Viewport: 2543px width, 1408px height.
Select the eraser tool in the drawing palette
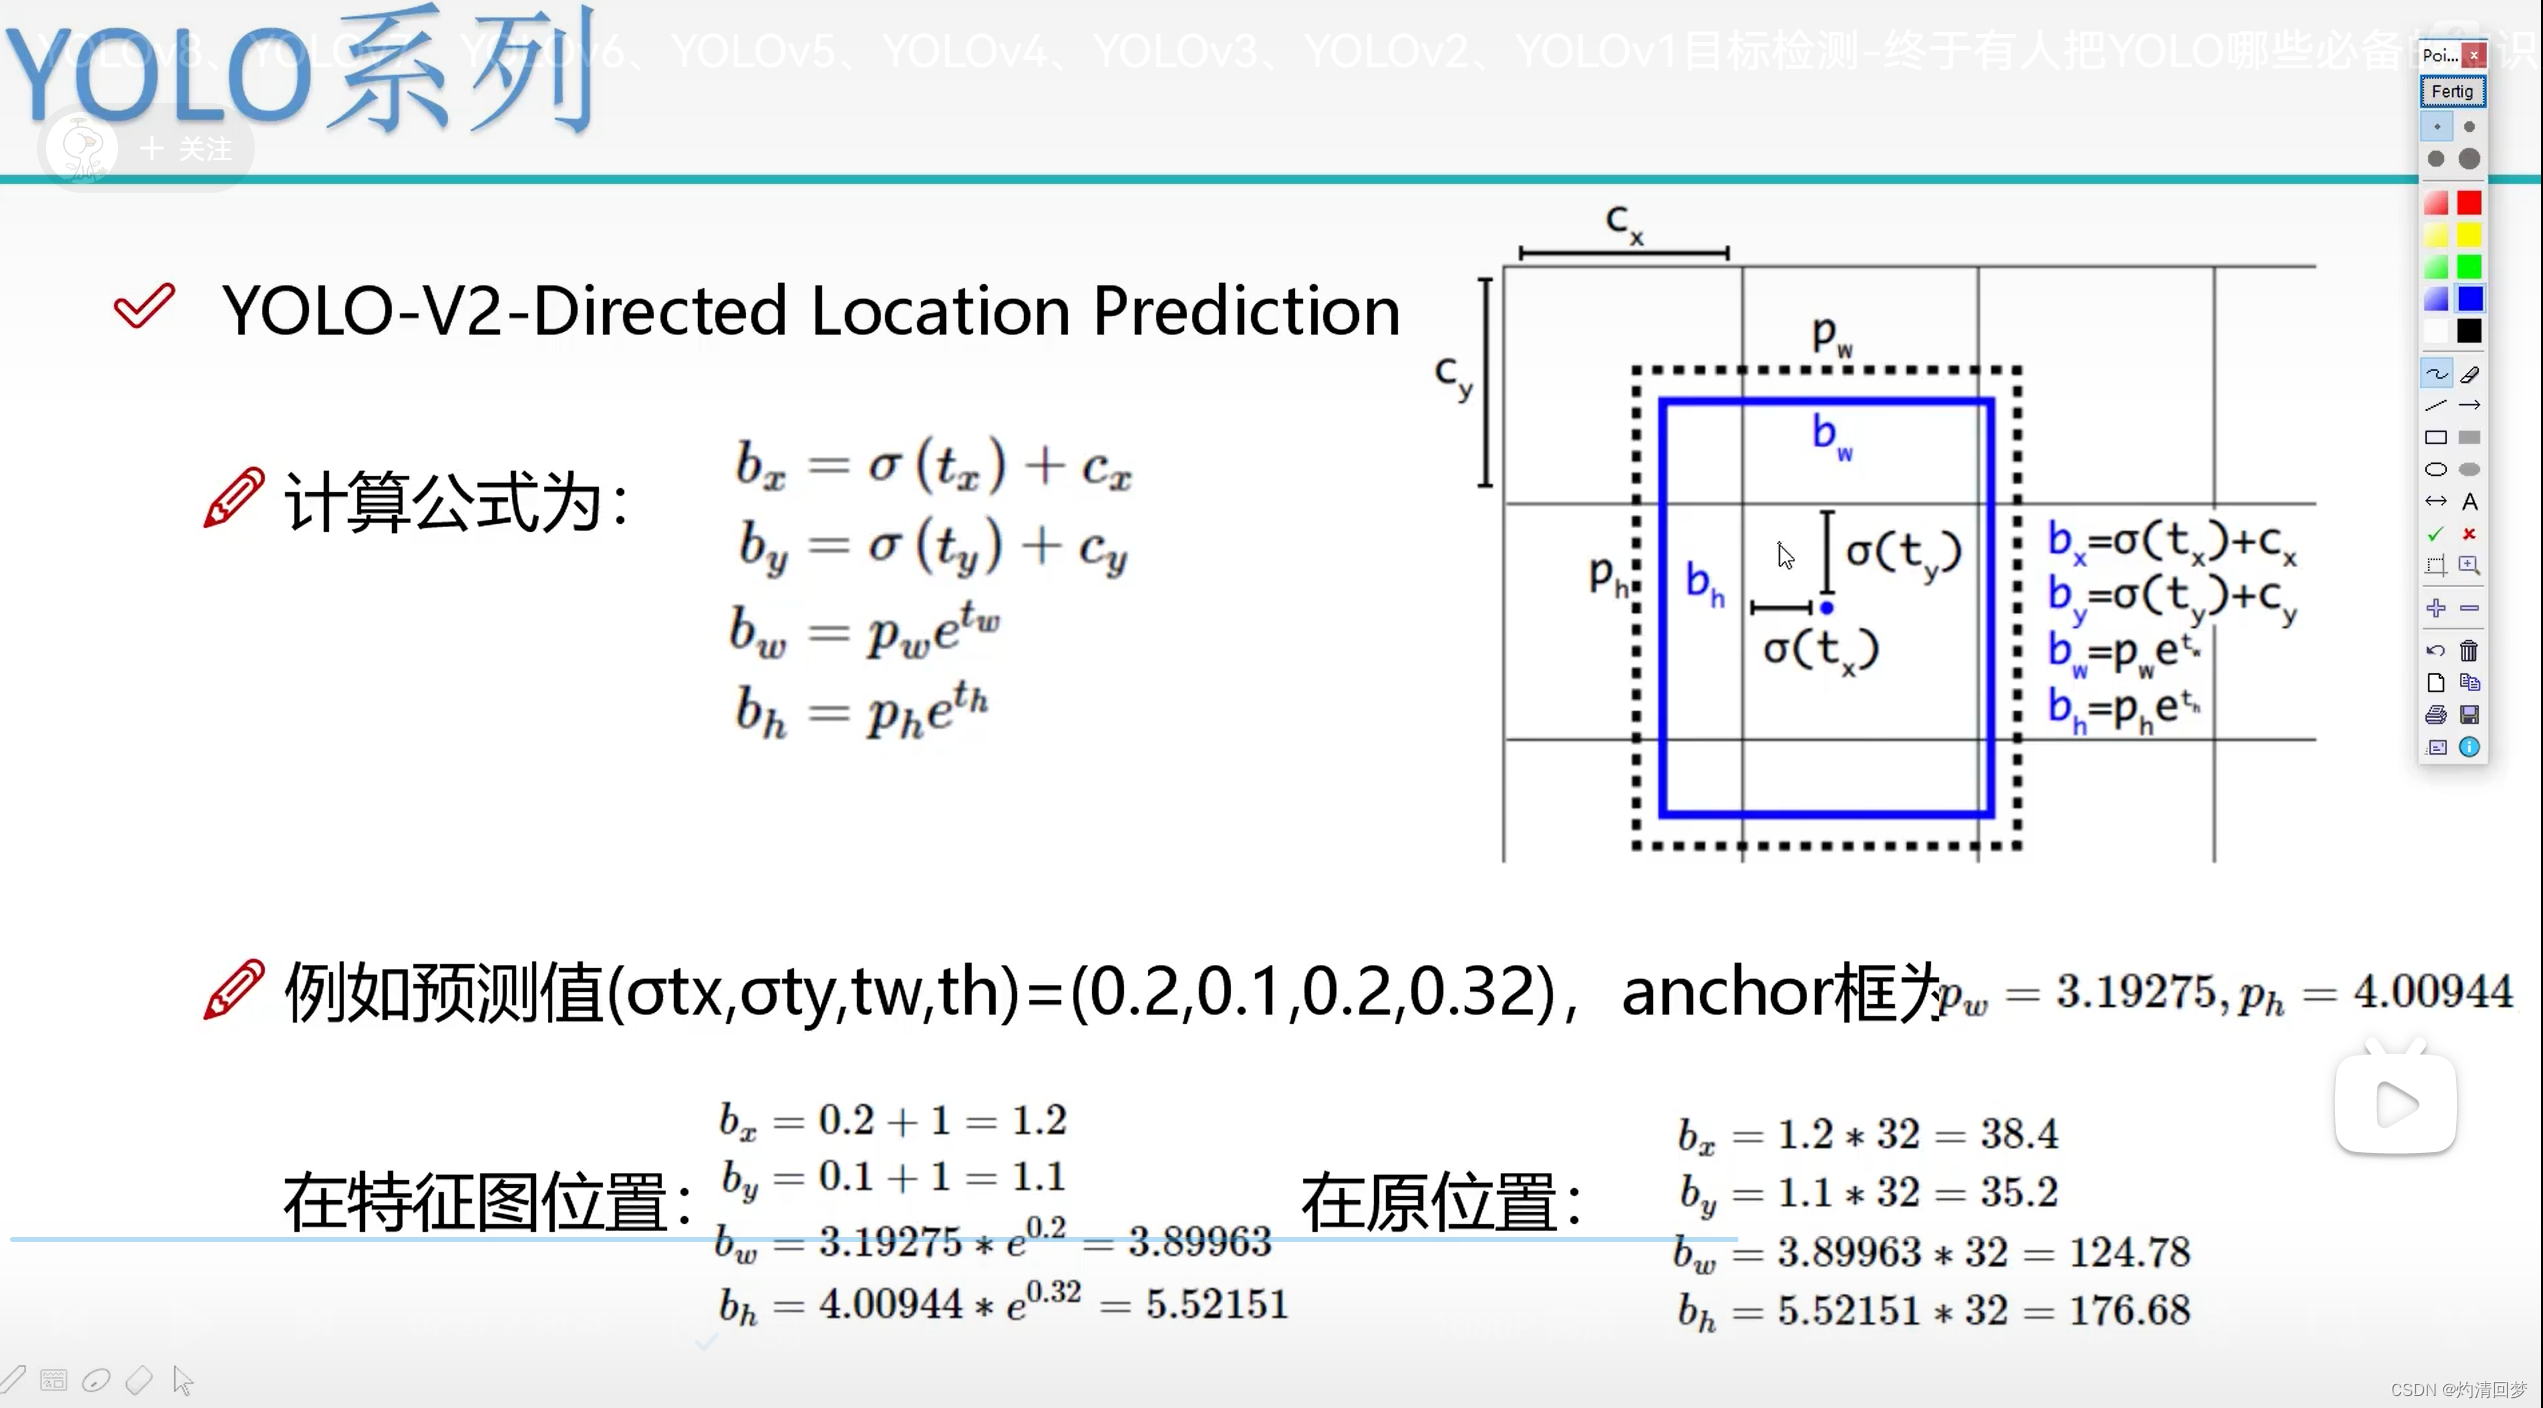[2469, 374]
